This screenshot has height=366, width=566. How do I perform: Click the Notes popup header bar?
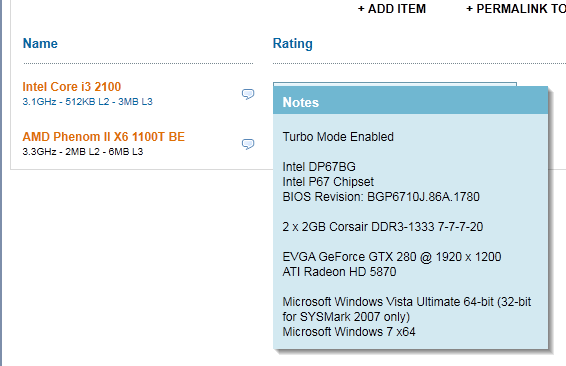pyautogui.click(x=410, y=102)
